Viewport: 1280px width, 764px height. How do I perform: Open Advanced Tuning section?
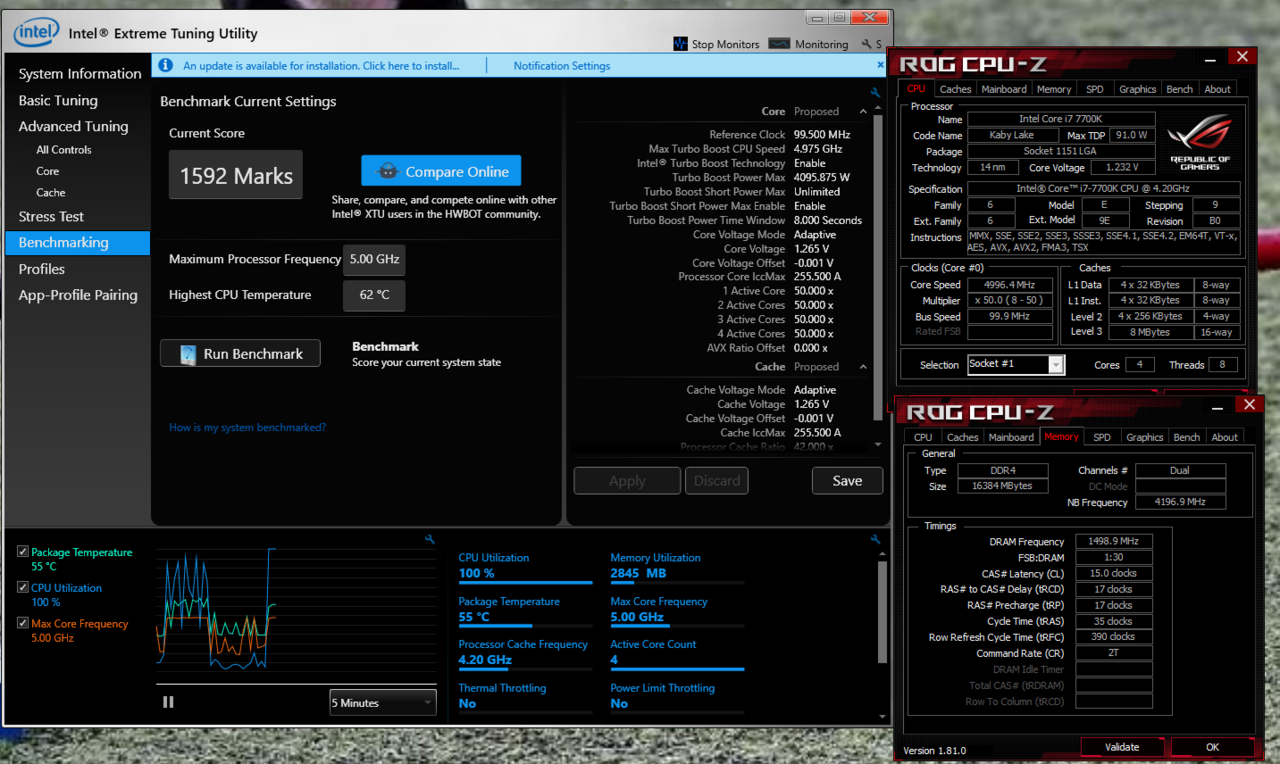point(73,127)
